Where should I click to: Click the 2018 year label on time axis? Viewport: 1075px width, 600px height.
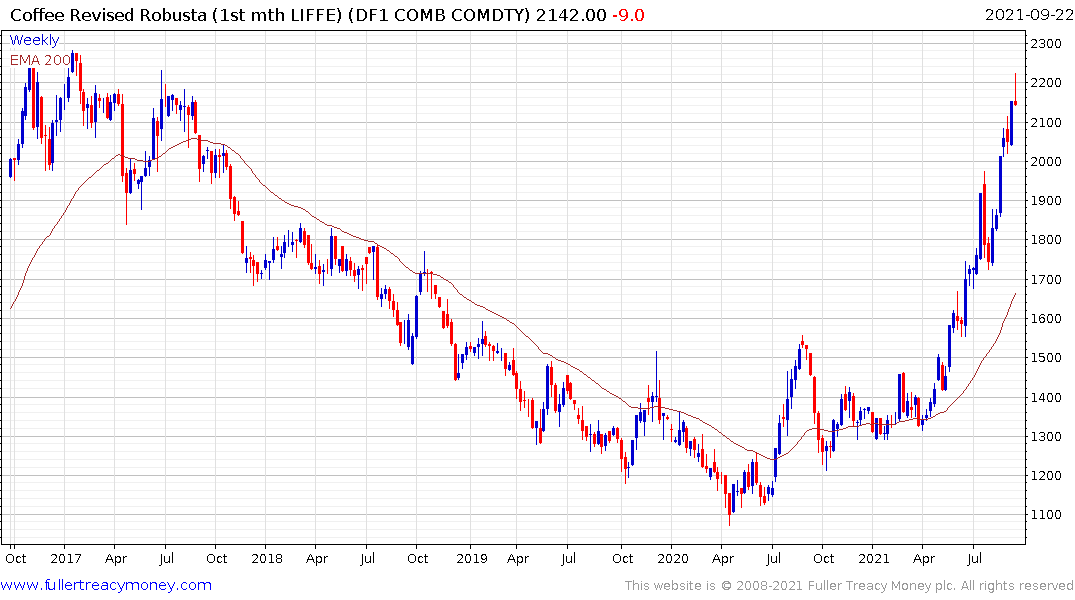coord(267,559)
